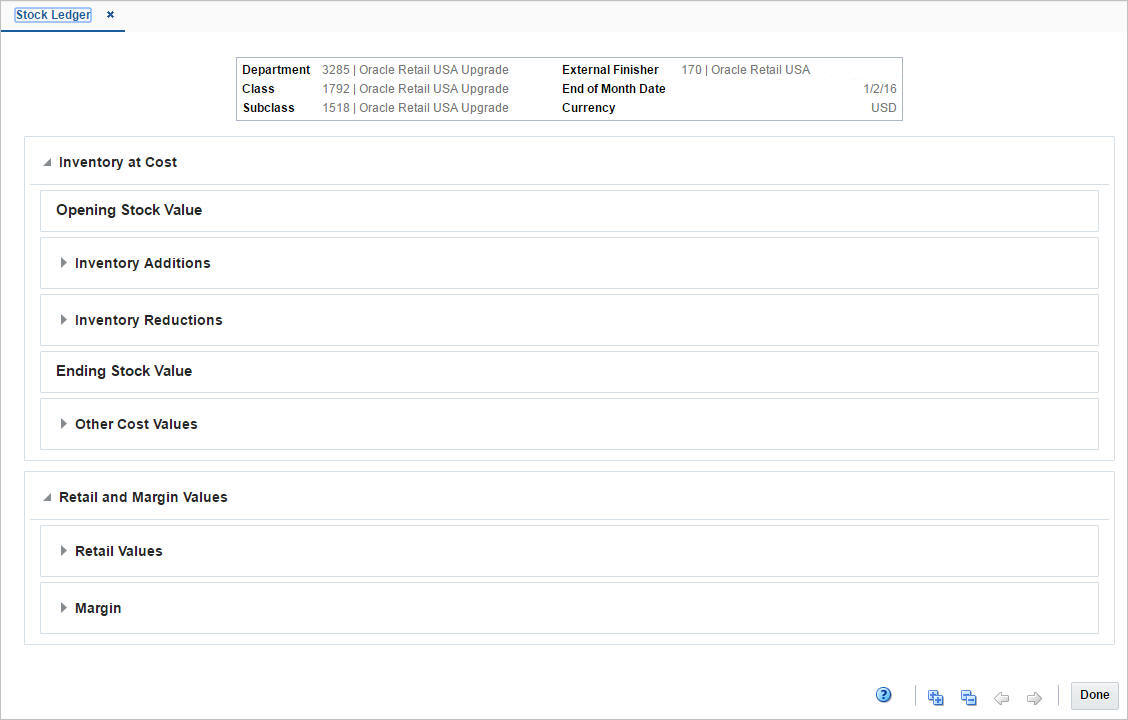This screenshot has height=720, width=1128.
Task: Click the End of Month Date value 1/2/16
Action: pos(881,88)
